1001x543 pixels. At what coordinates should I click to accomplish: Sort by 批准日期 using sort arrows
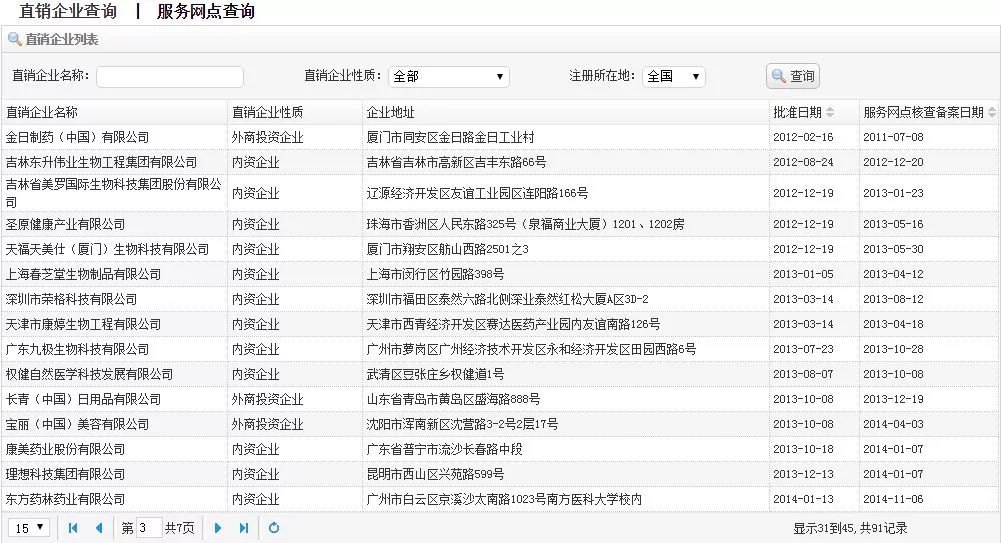tap(830, 112)
